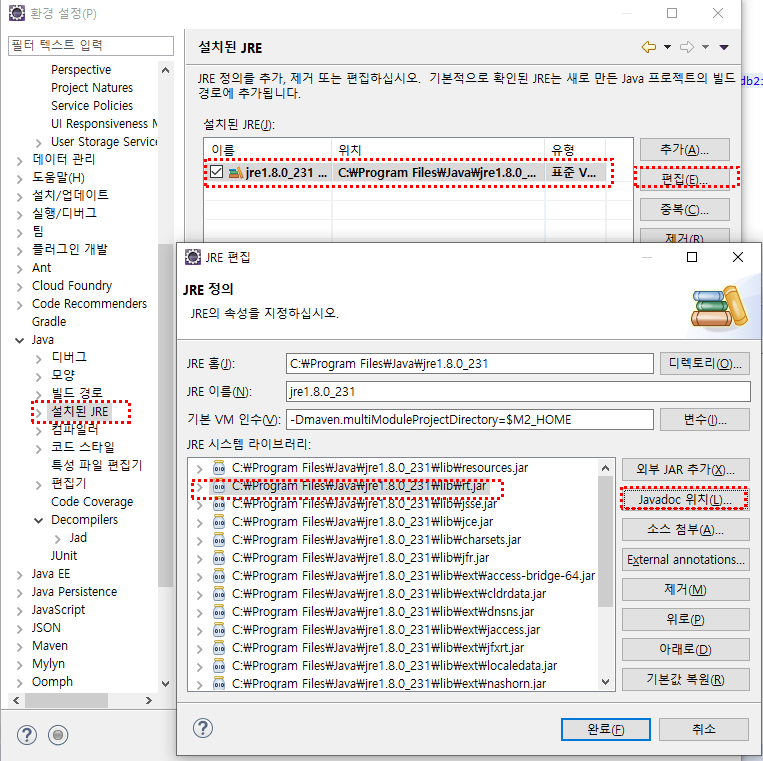The width and height of the screenshot is (763, 761).
Task: Click the help icon in JRE 편집 dialog
Action: click(203, 728)
